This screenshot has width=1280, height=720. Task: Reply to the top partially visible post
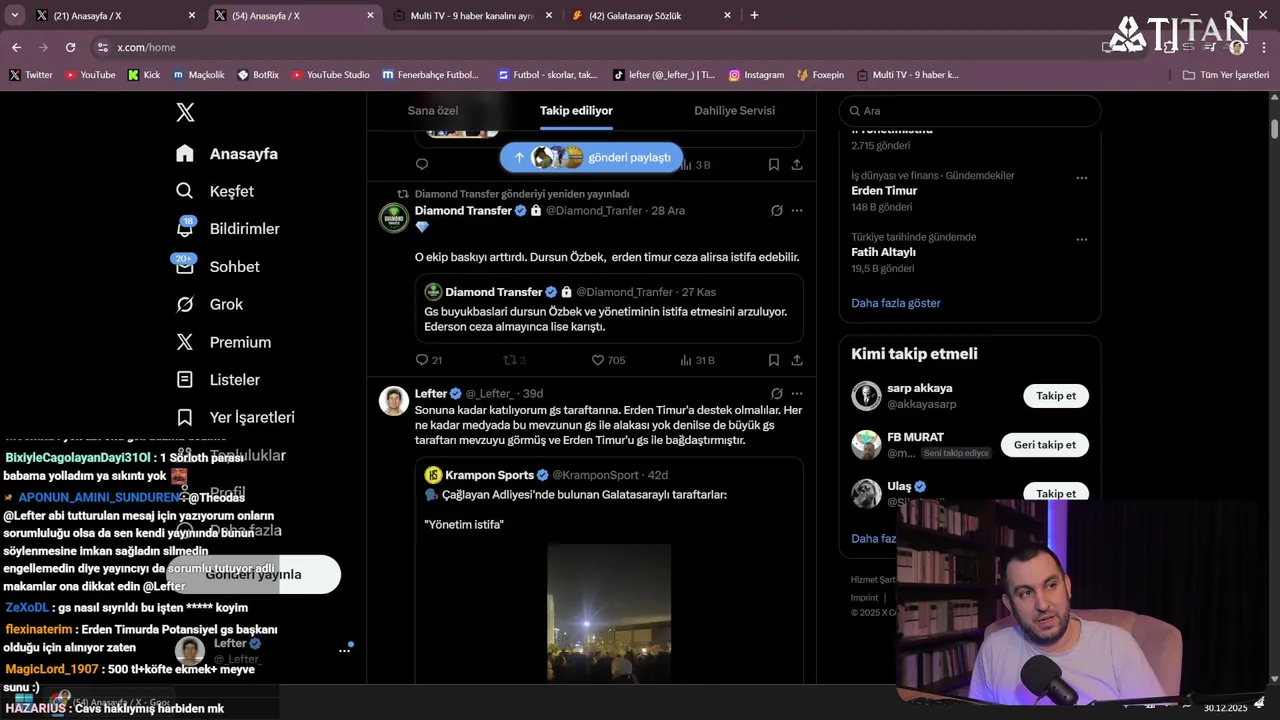422,165
